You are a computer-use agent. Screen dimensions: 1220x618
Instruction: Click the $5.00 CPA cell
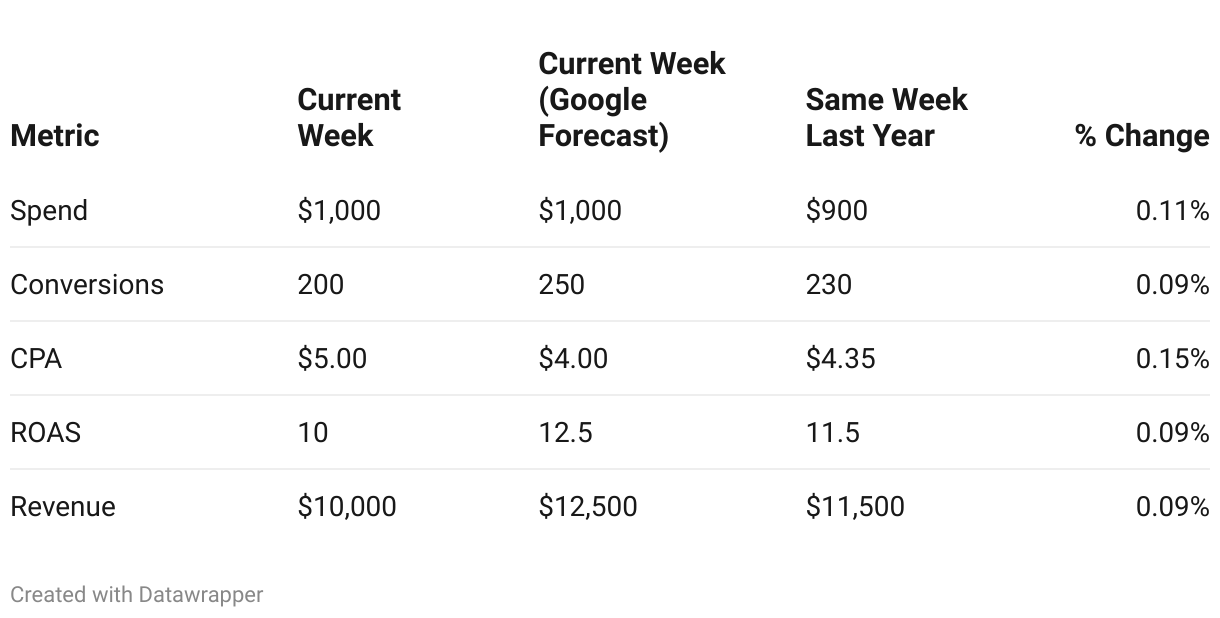[x=332, y=358]
